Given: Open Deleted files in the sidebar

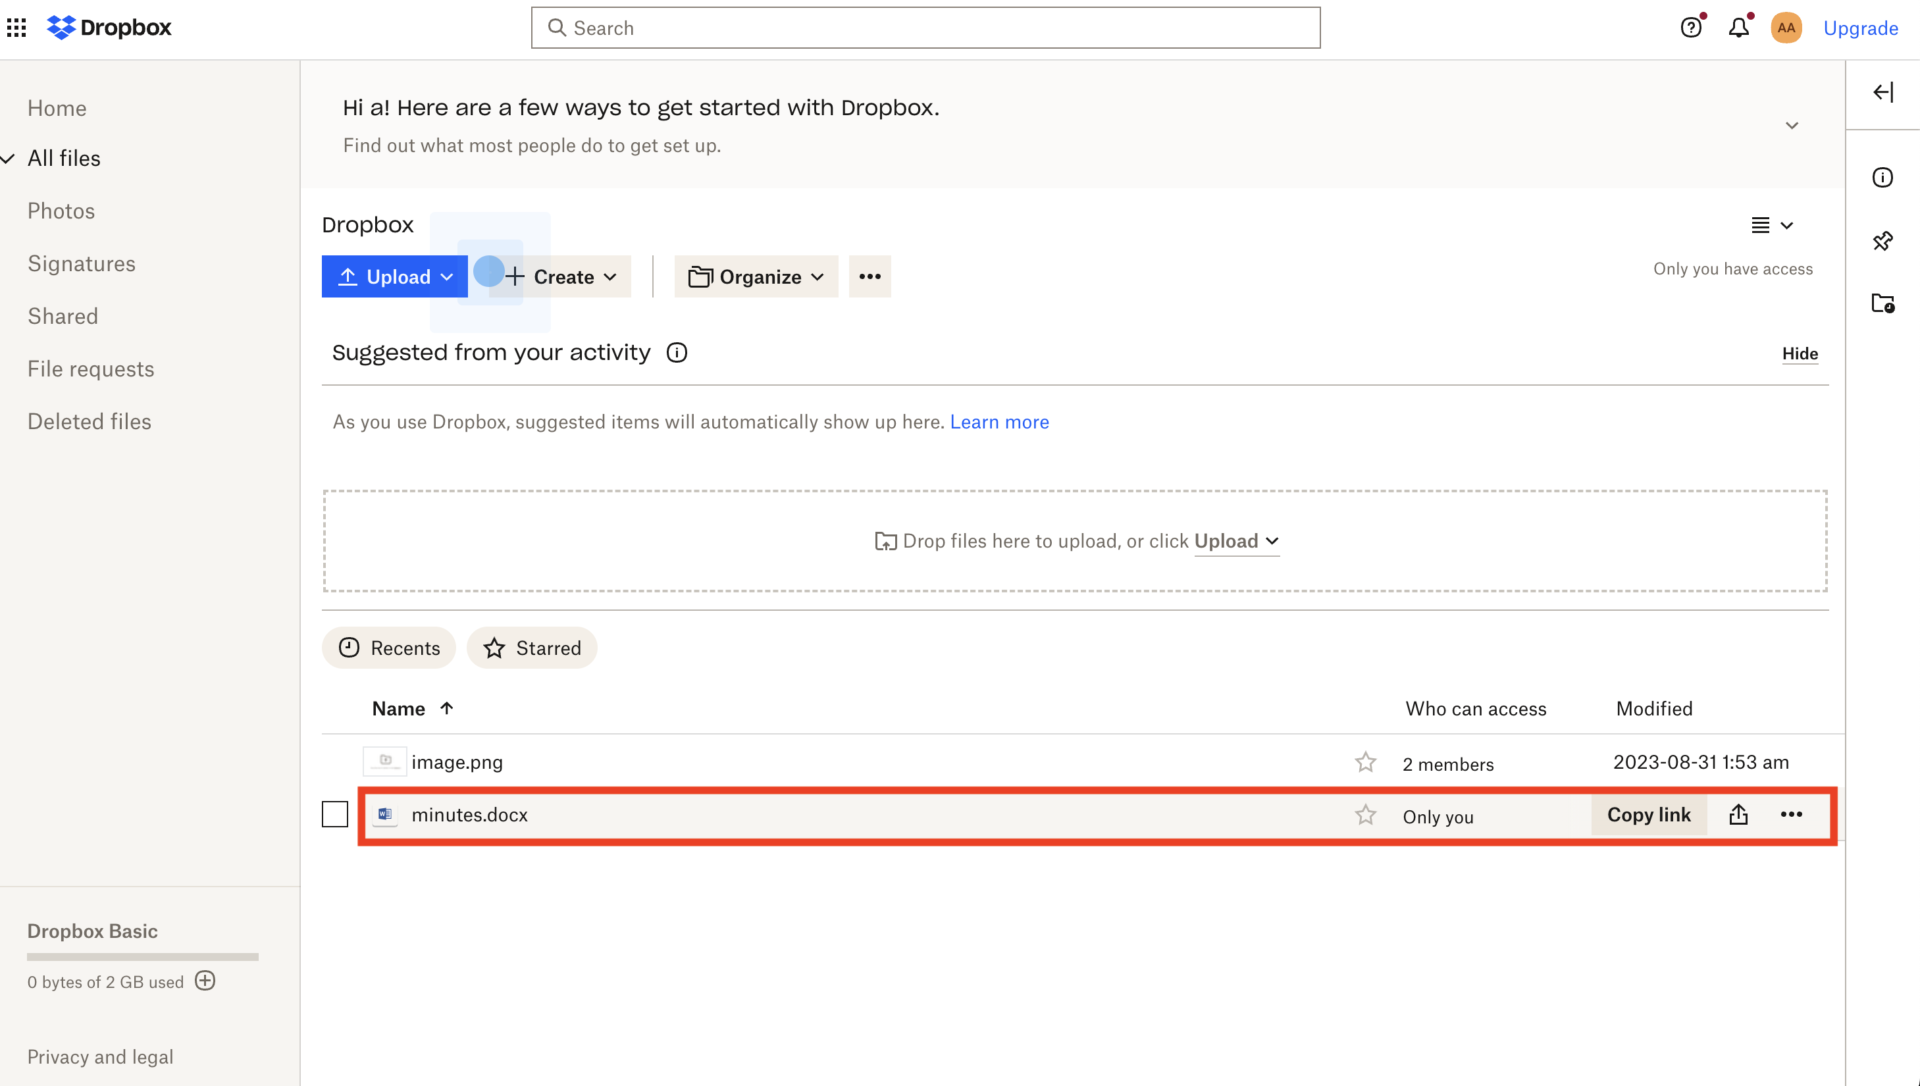Looking at the screenshot, I should tap(89, 421).
